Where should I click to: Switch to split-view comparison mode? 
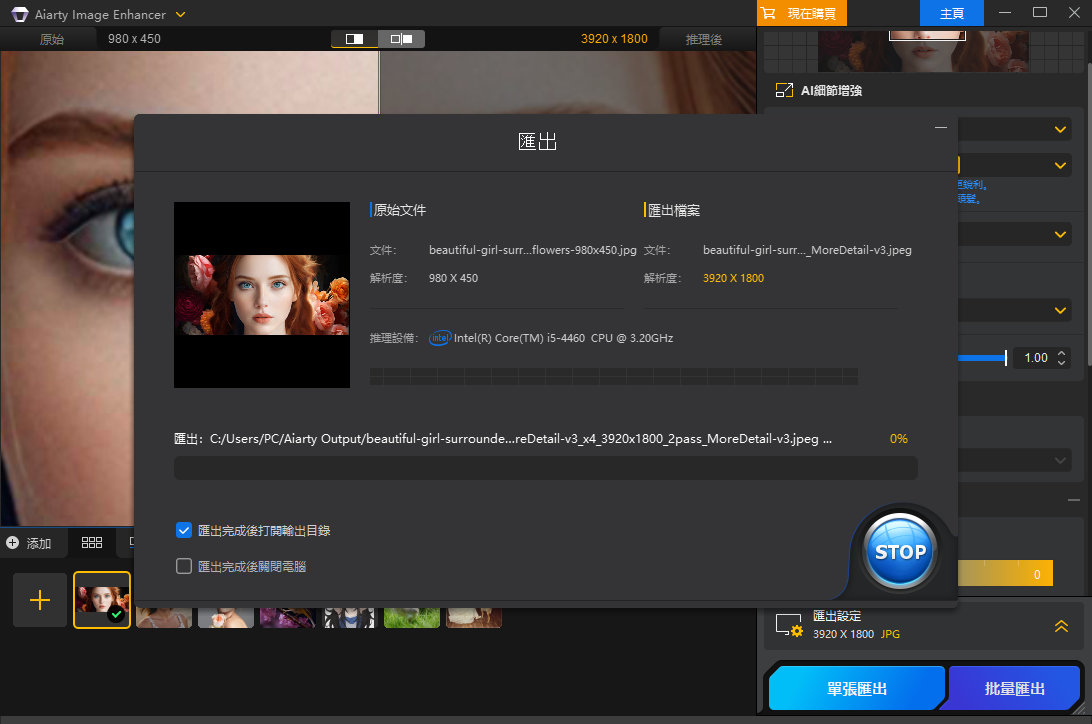354,39
